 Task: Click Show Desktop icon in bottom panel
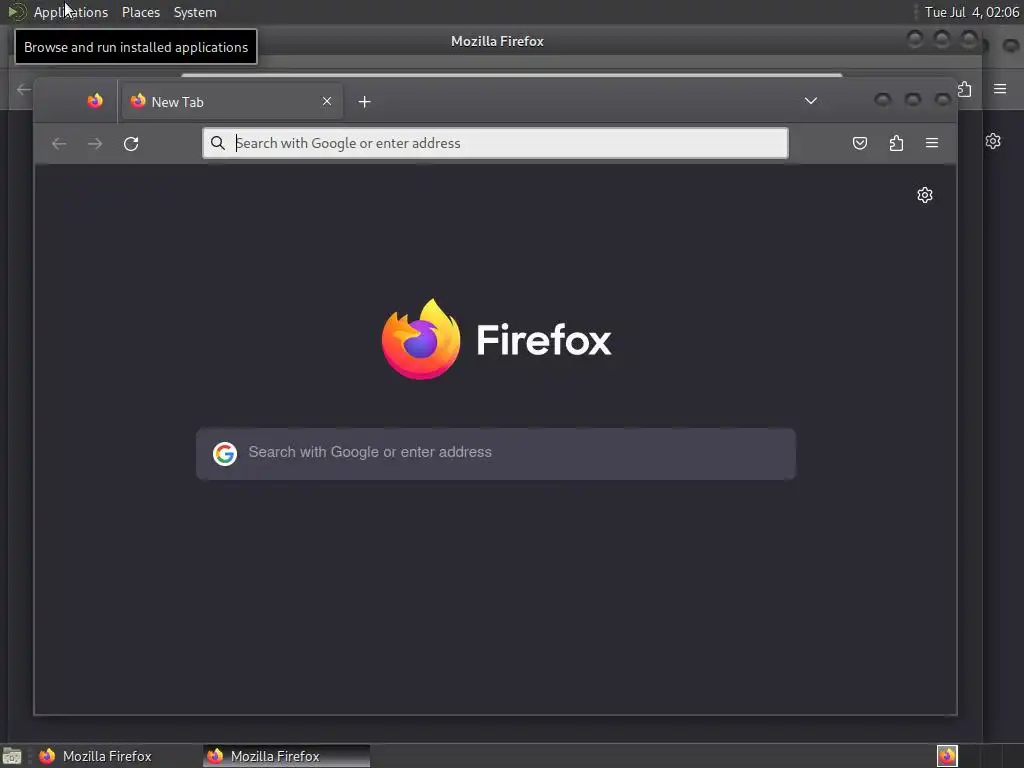coord(12,756)
